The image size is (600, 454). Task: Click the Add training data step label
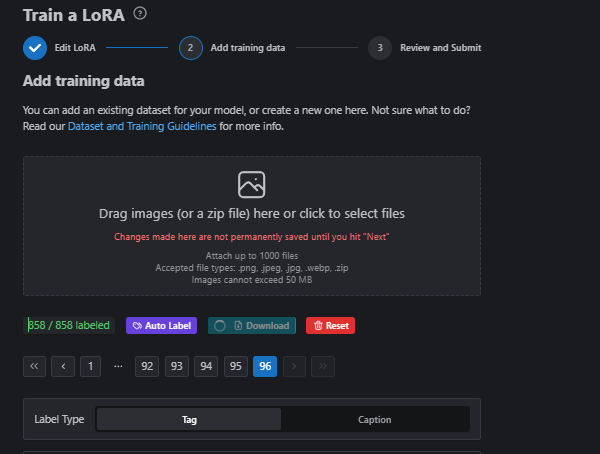point(248,48)
